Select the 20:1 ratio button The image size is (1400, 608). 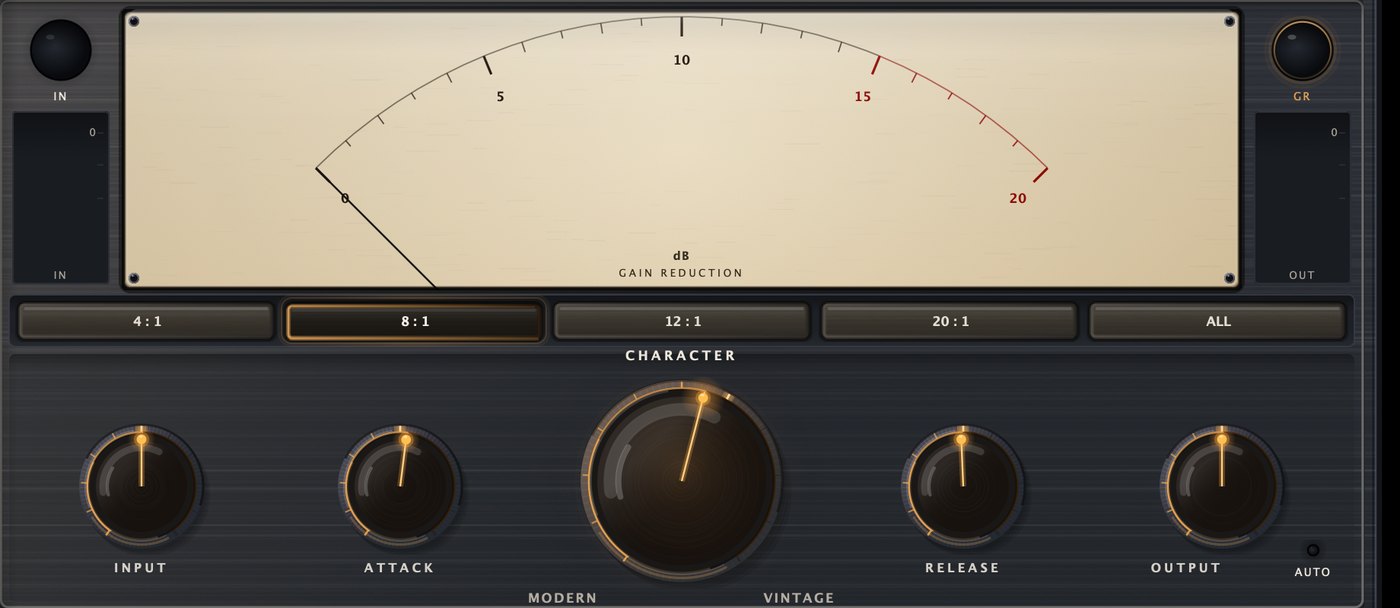click(x=950, y=321)
